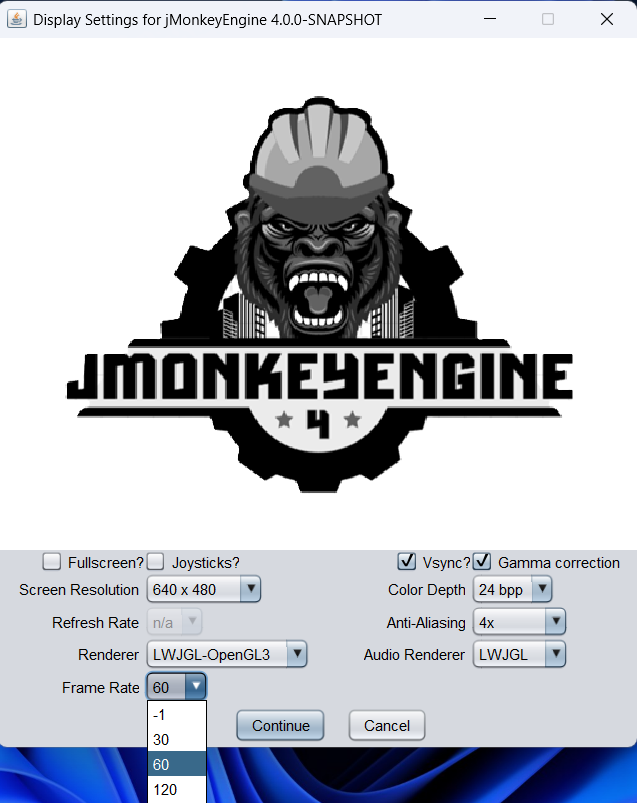The image size is (637, 803).
Task: Click the Frame Rate label
Action: tap(100, 687)
